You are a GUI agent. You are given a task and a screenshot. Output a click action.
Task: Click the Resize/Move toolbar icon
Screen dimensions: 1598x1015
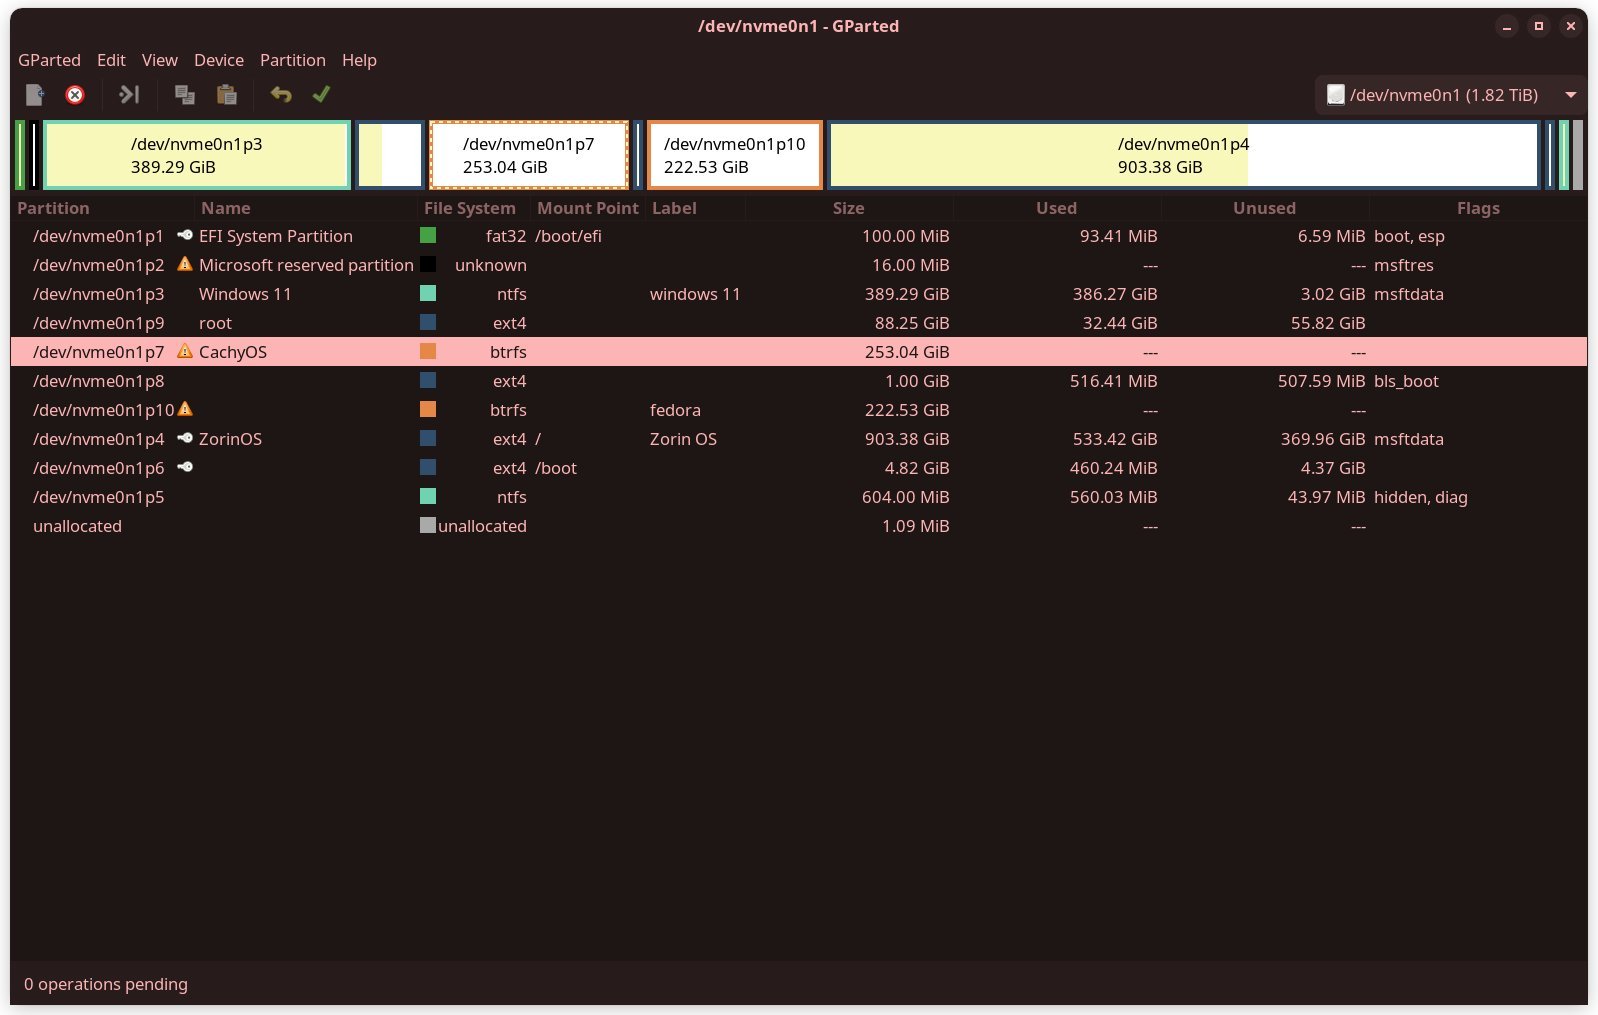pyautogui.click(x=129, y=95)
